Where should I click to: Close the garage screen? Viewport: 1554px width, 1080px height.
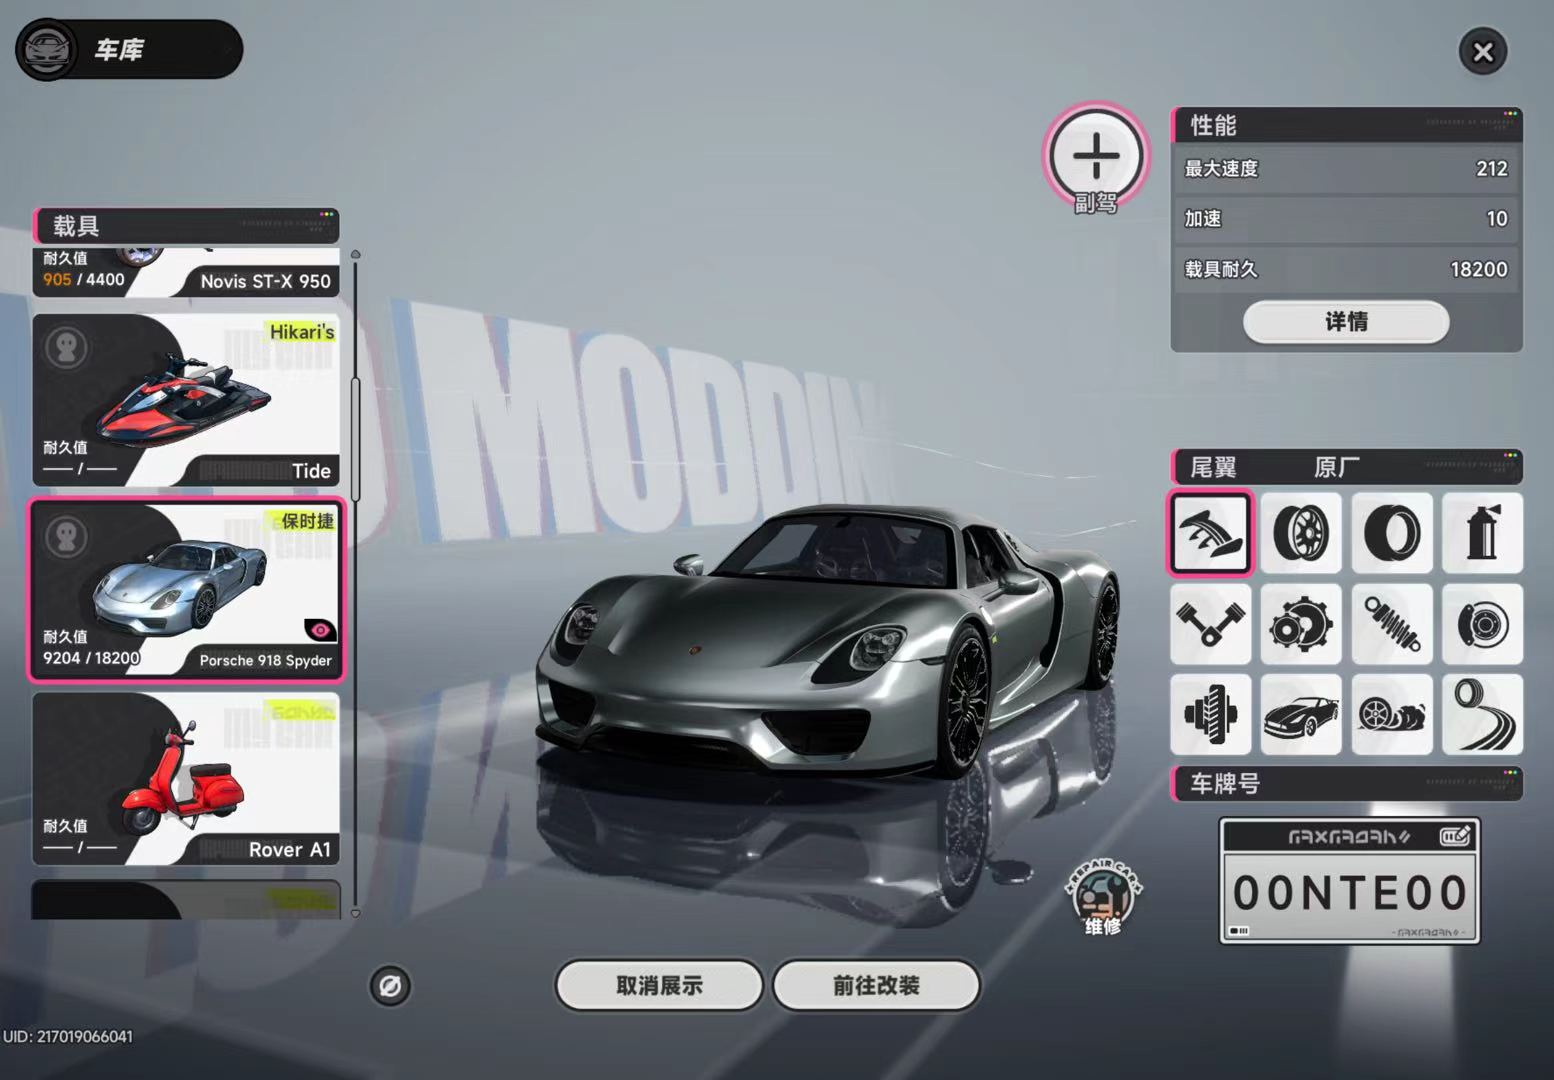(x=1483, y=52)
